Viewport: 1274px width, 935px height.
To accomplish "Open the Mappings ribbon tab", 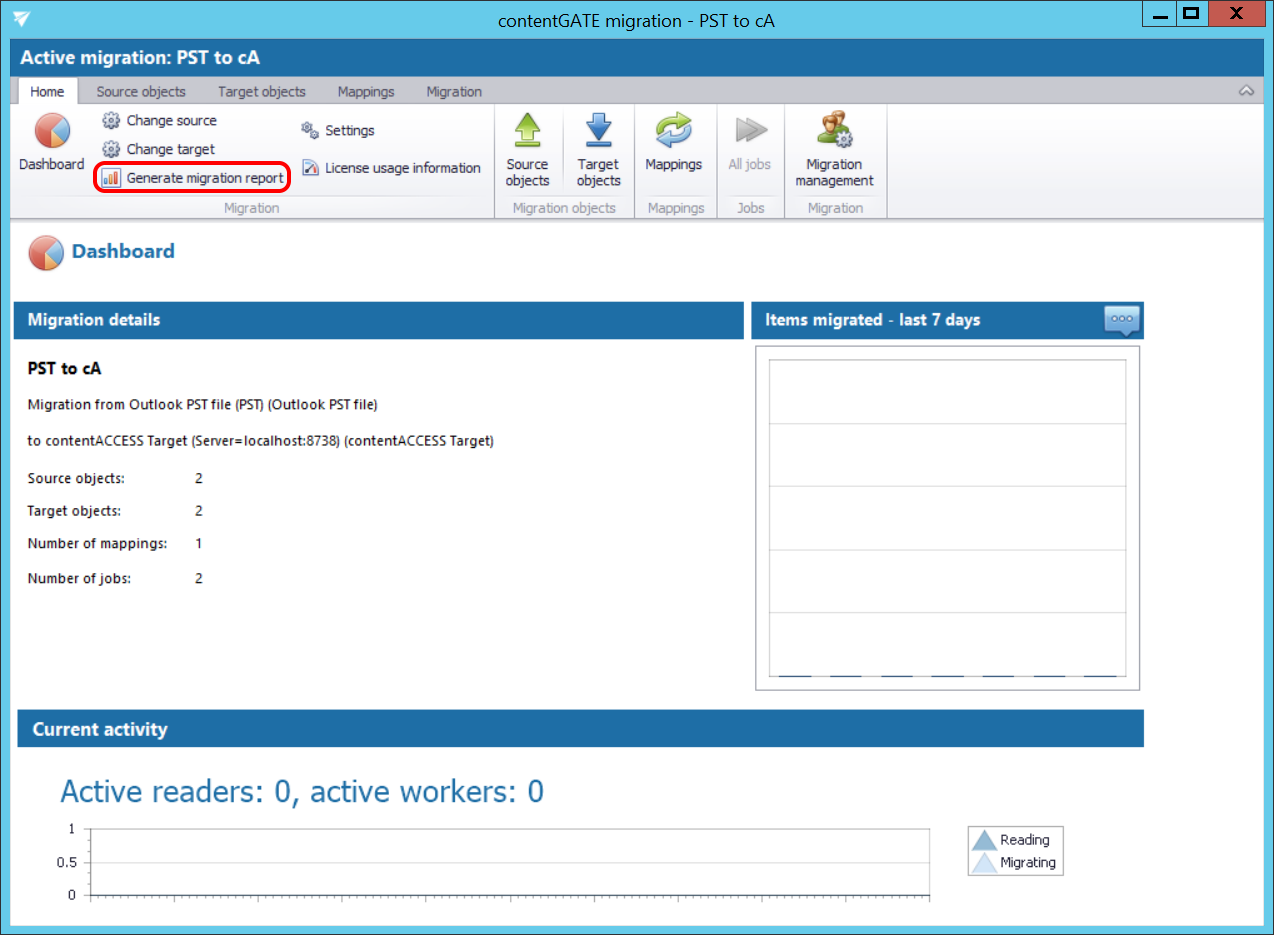I will pos(366,91).
